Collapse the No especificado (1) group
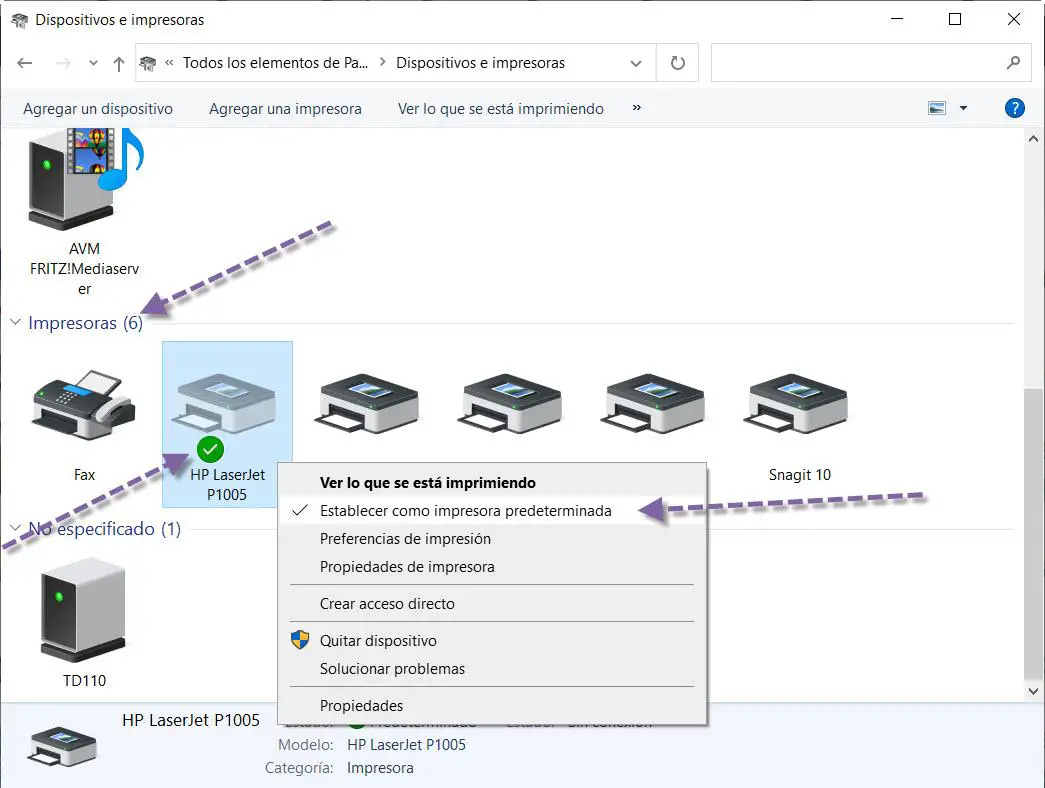 point(16,529)
